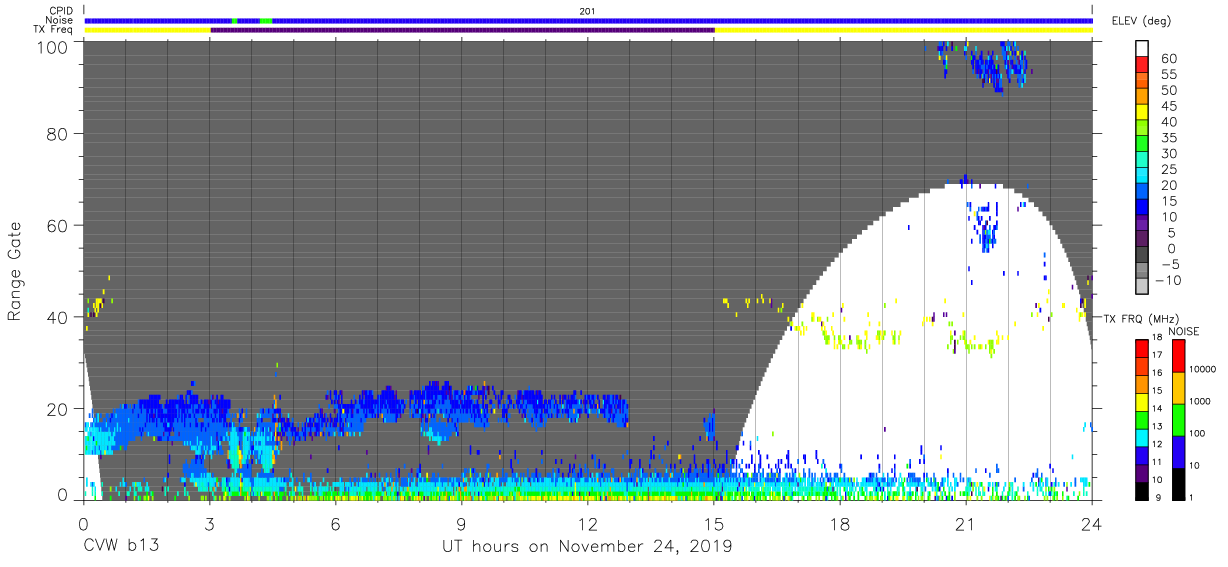Select the yellow 40–45 degree elevation swatch
Image resolution: width=1228 pixels, height=567 pixels.
1142,113
